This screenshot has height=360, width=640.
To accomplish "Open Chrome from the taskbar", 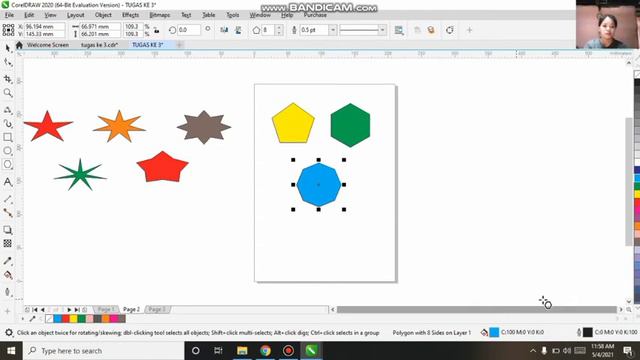I will click(265, 351).
